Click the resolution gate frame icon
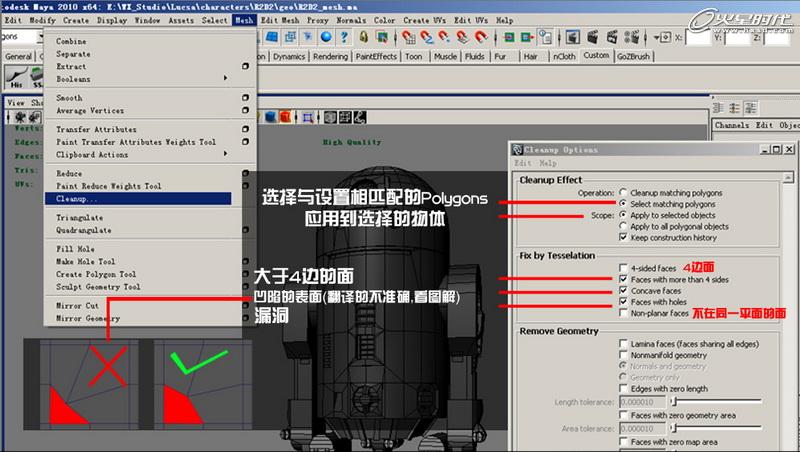The height and width of the screenshot is (452, 800). click(x=308, y=118)
